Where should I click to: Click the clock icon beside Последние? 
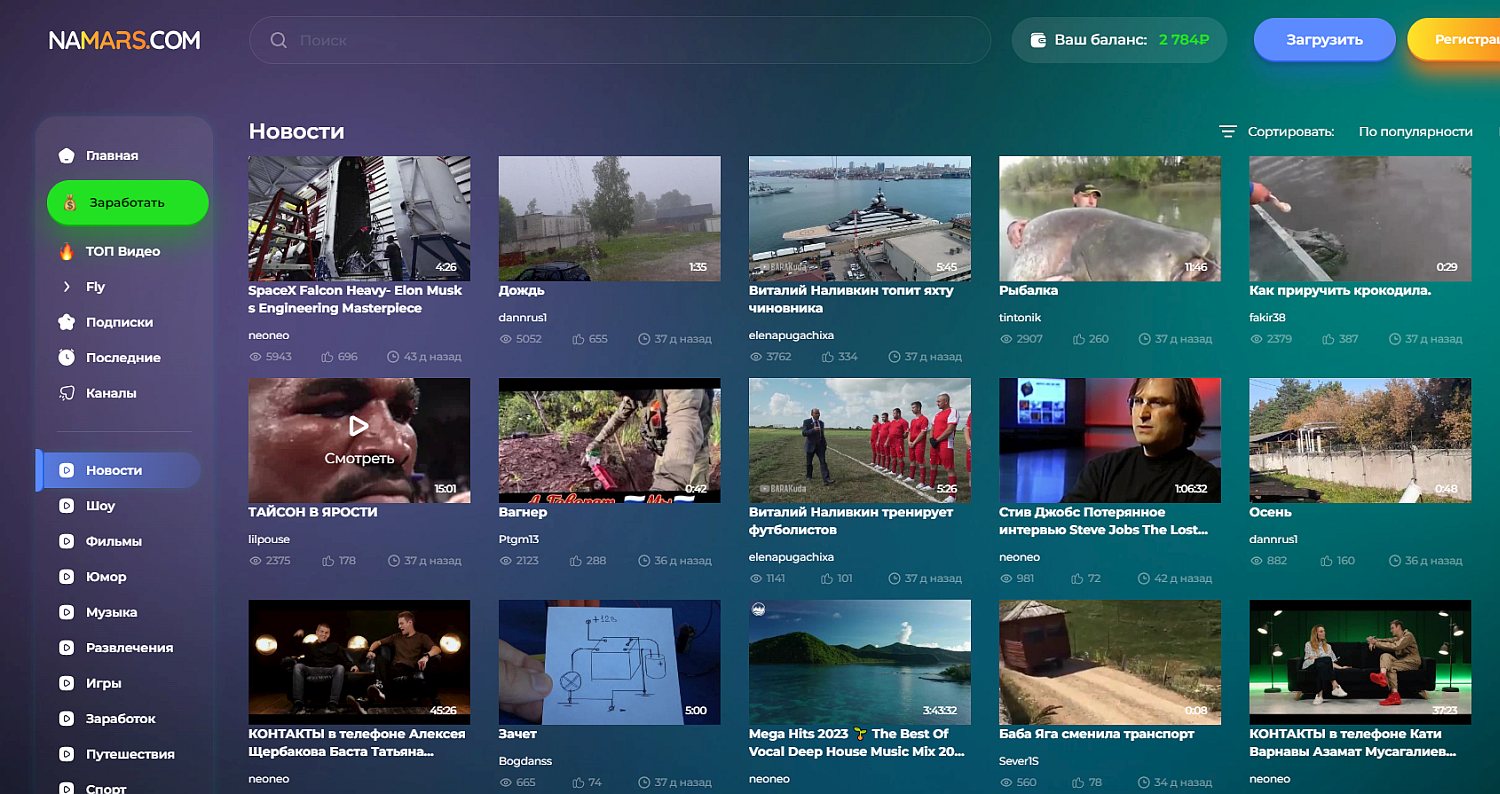(67, 358)
